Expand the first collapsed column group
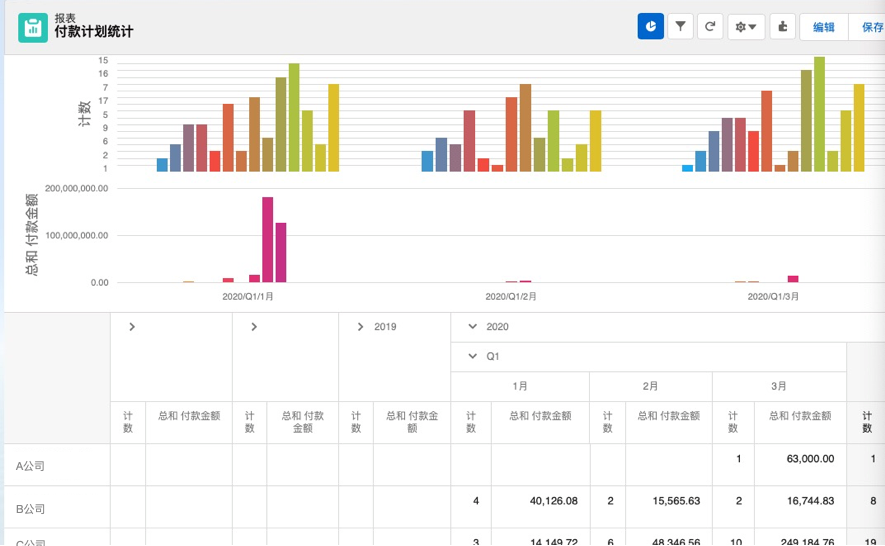885x546 pixels. (132, 327)
